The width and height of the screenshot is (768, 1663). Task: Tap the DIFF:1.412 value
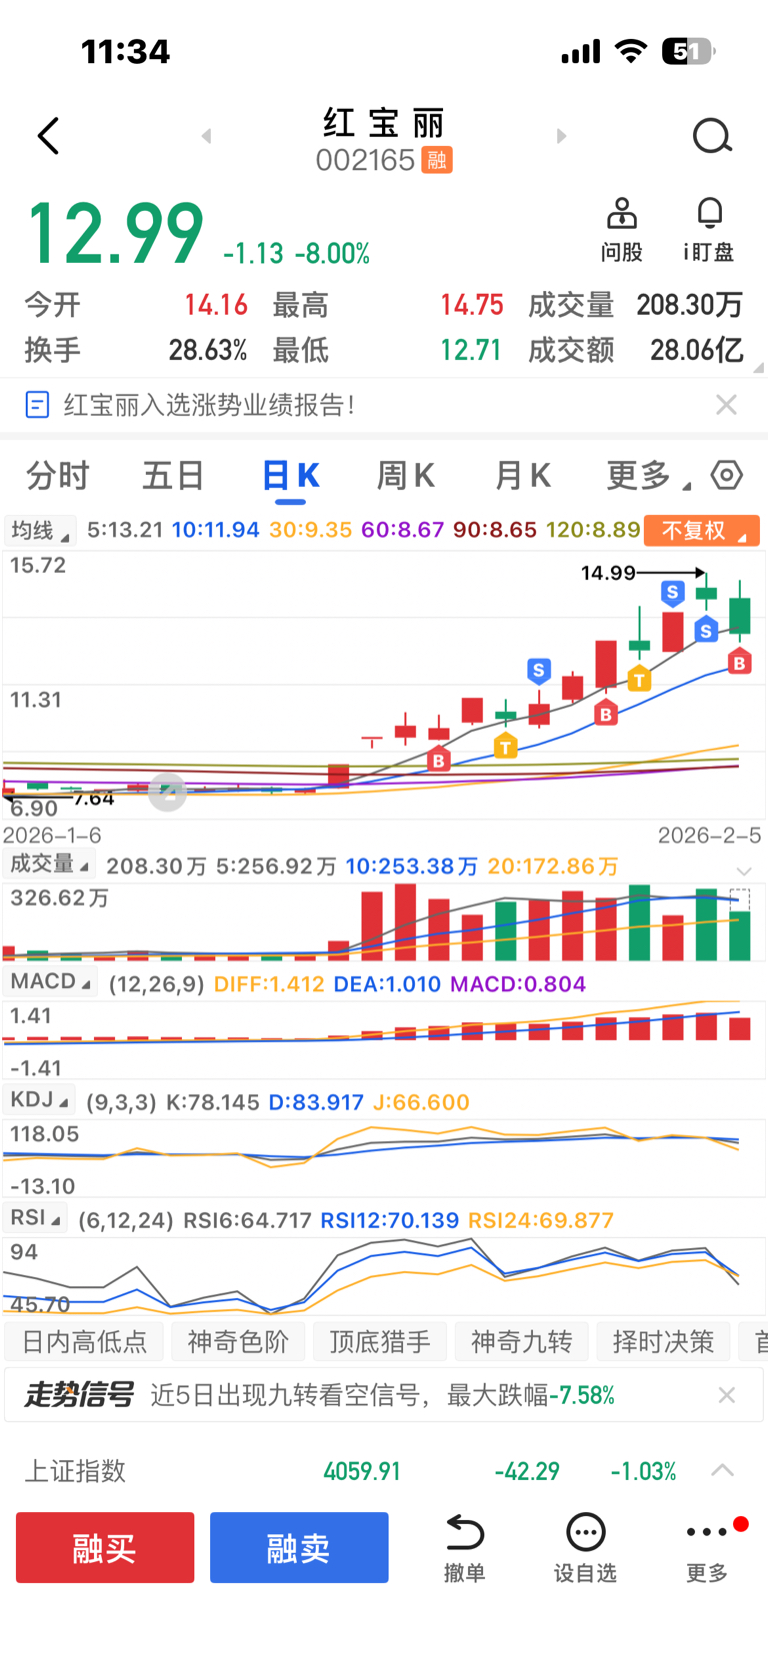tap(269, 984)
